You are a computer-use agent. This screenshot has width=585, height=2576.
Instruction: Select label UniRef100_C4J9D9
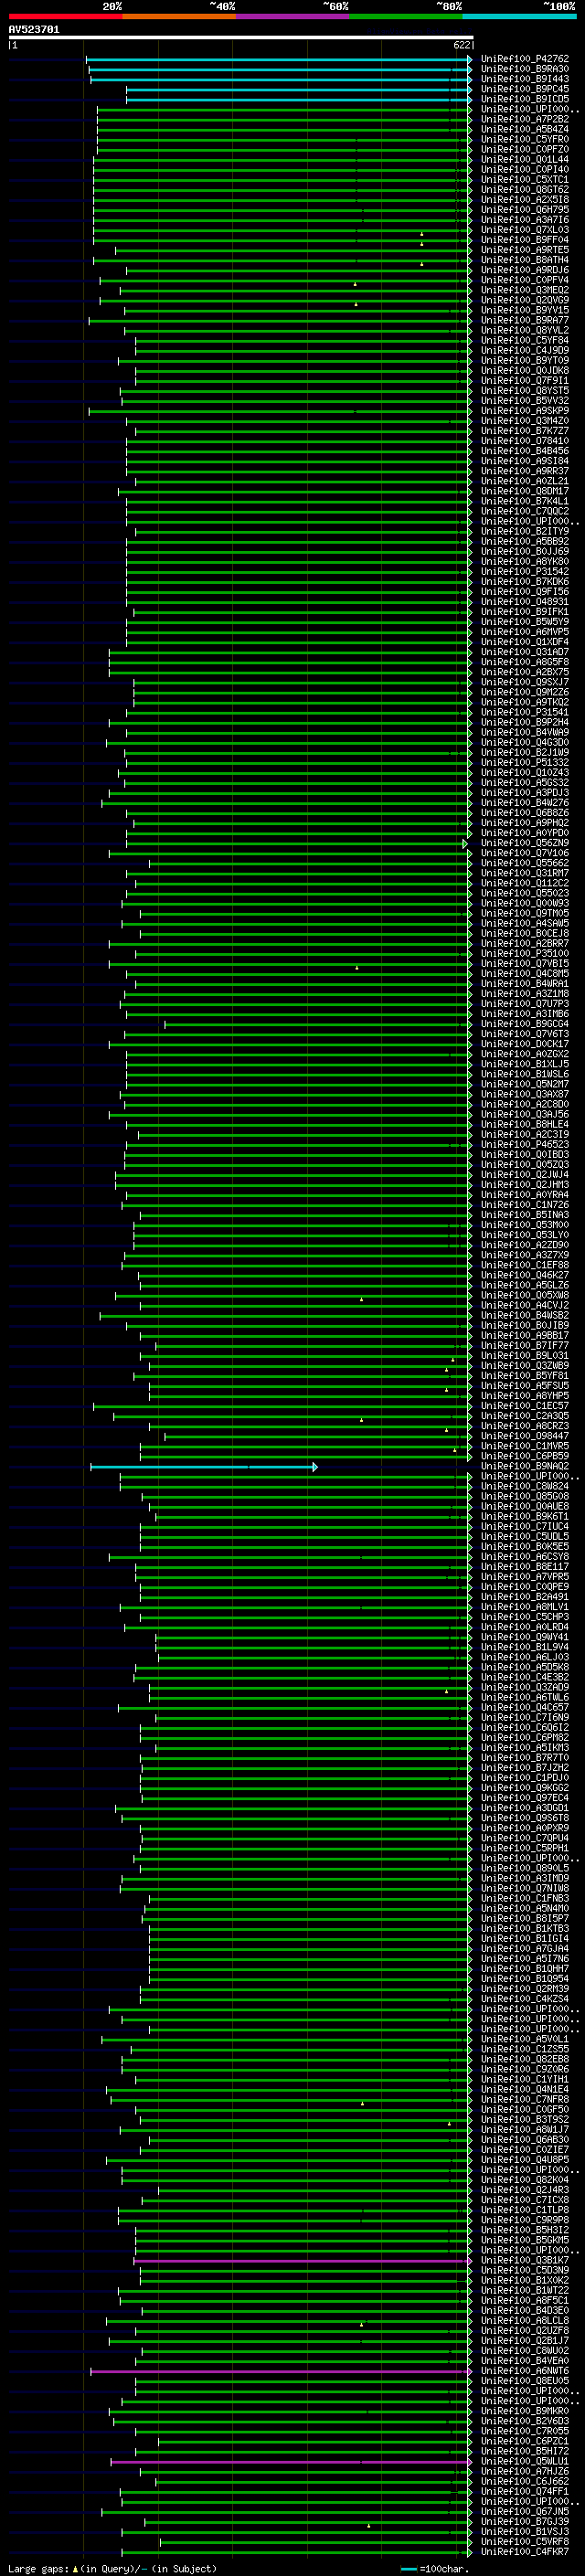coord(524,350)
